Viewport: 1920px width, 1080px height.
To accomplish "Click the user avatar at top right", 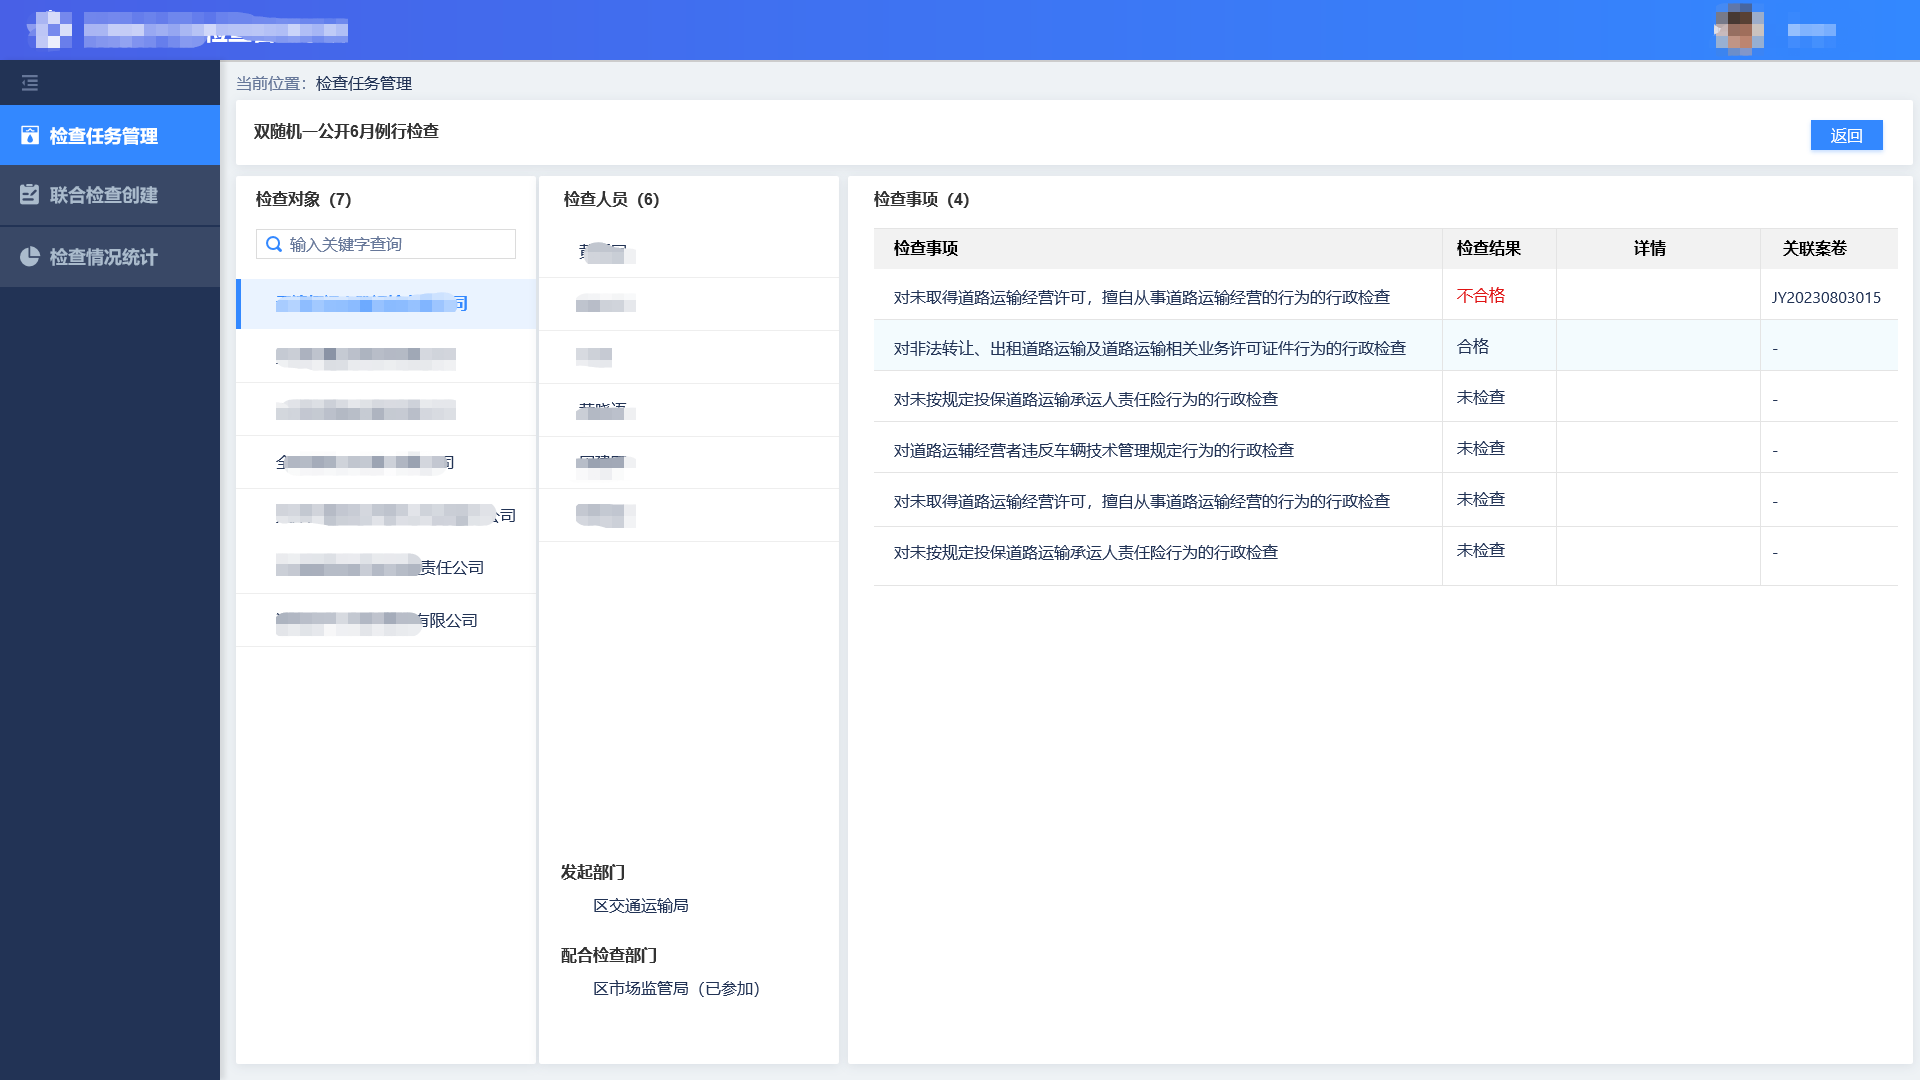I will (1739, 30).
